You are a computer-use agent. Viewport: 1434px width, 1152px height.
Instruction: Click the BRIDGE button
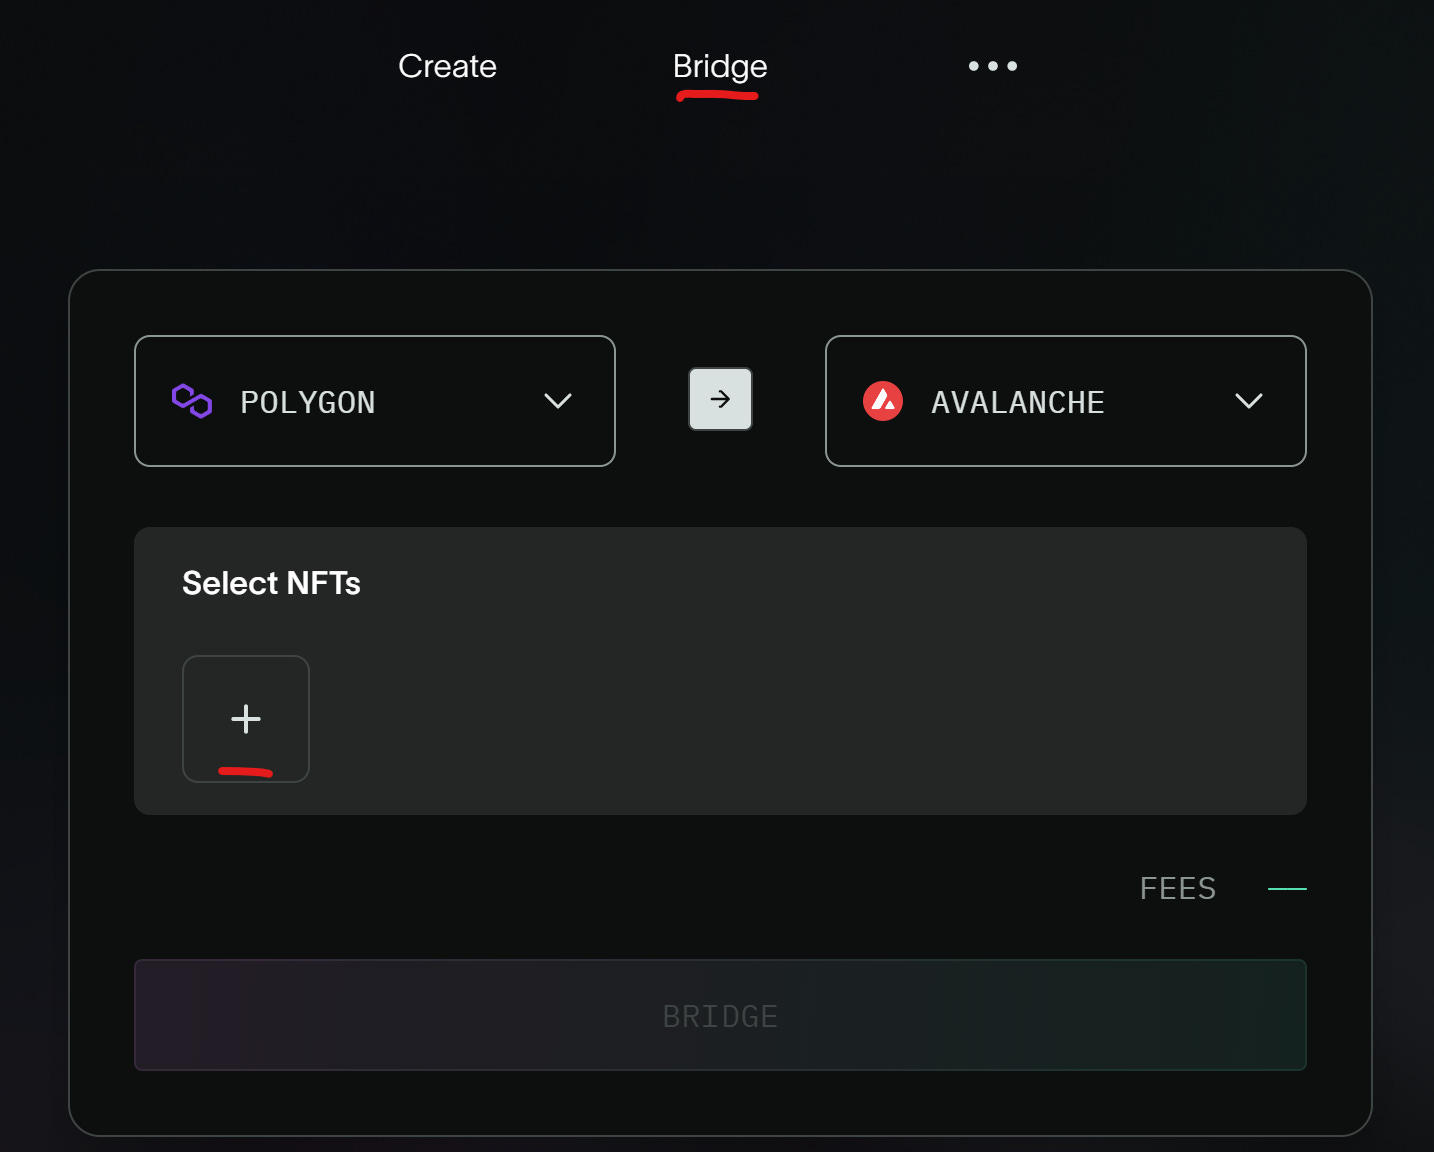(720, 1015)
